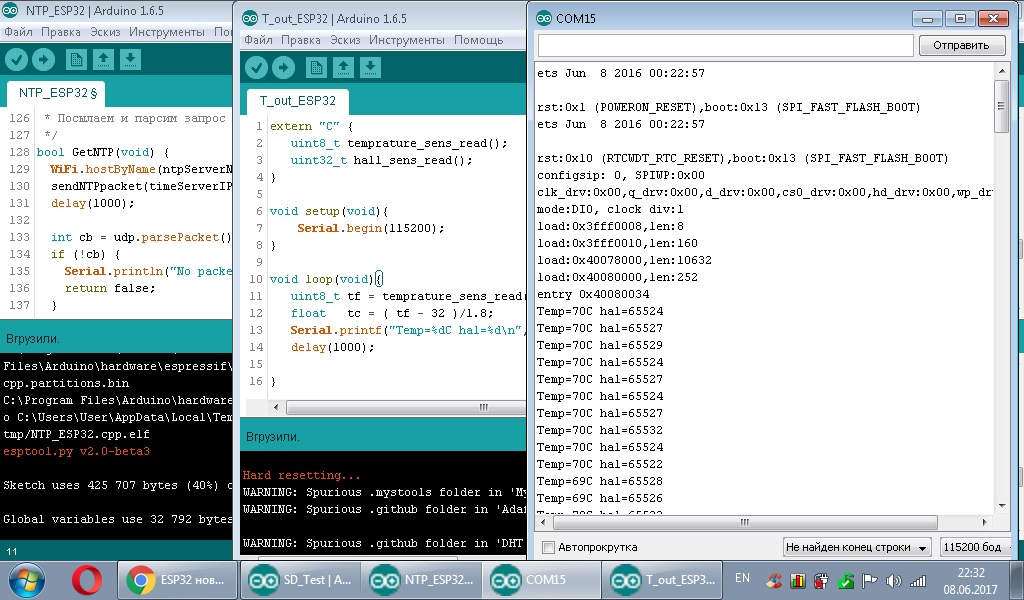This screenshot has width=1024, height=600.
Task: Click Open sketch icon in T_out_ESP32 window
Action: coord(344,67)
